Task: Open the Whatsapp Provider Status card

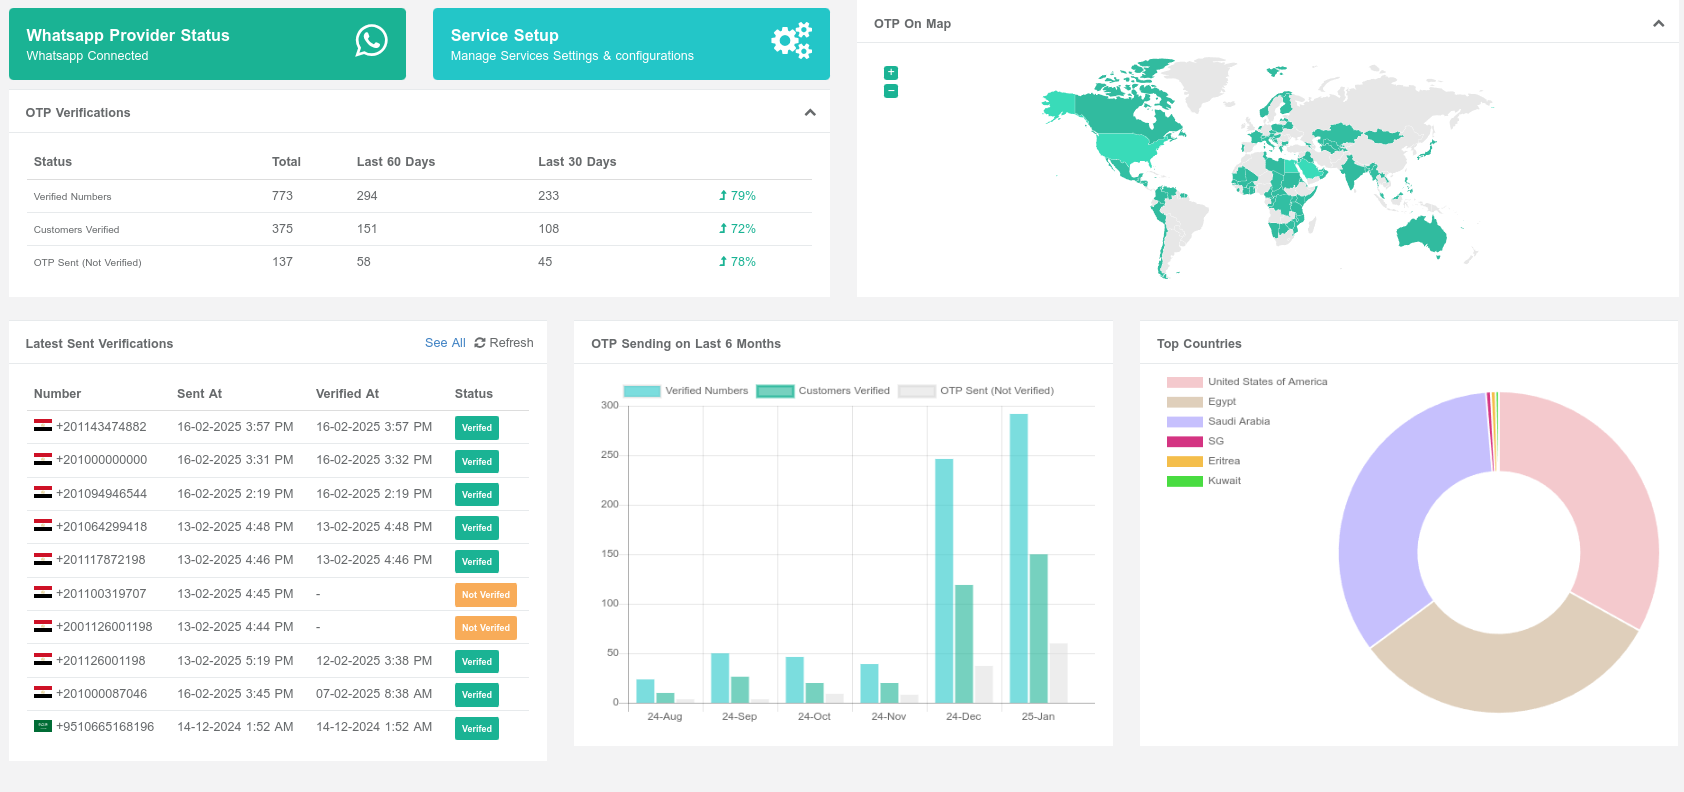Action: coord(207,44)
